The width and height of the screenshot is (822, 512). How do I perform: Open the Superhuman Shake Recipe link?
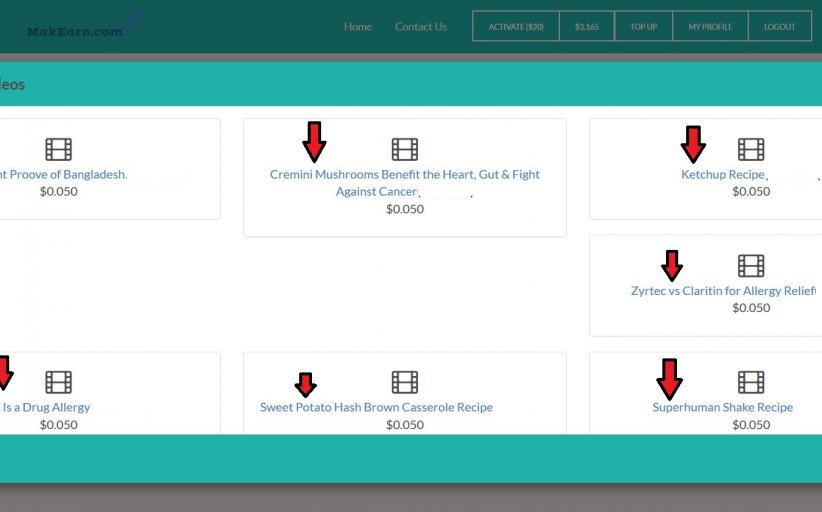coord(722,408)
